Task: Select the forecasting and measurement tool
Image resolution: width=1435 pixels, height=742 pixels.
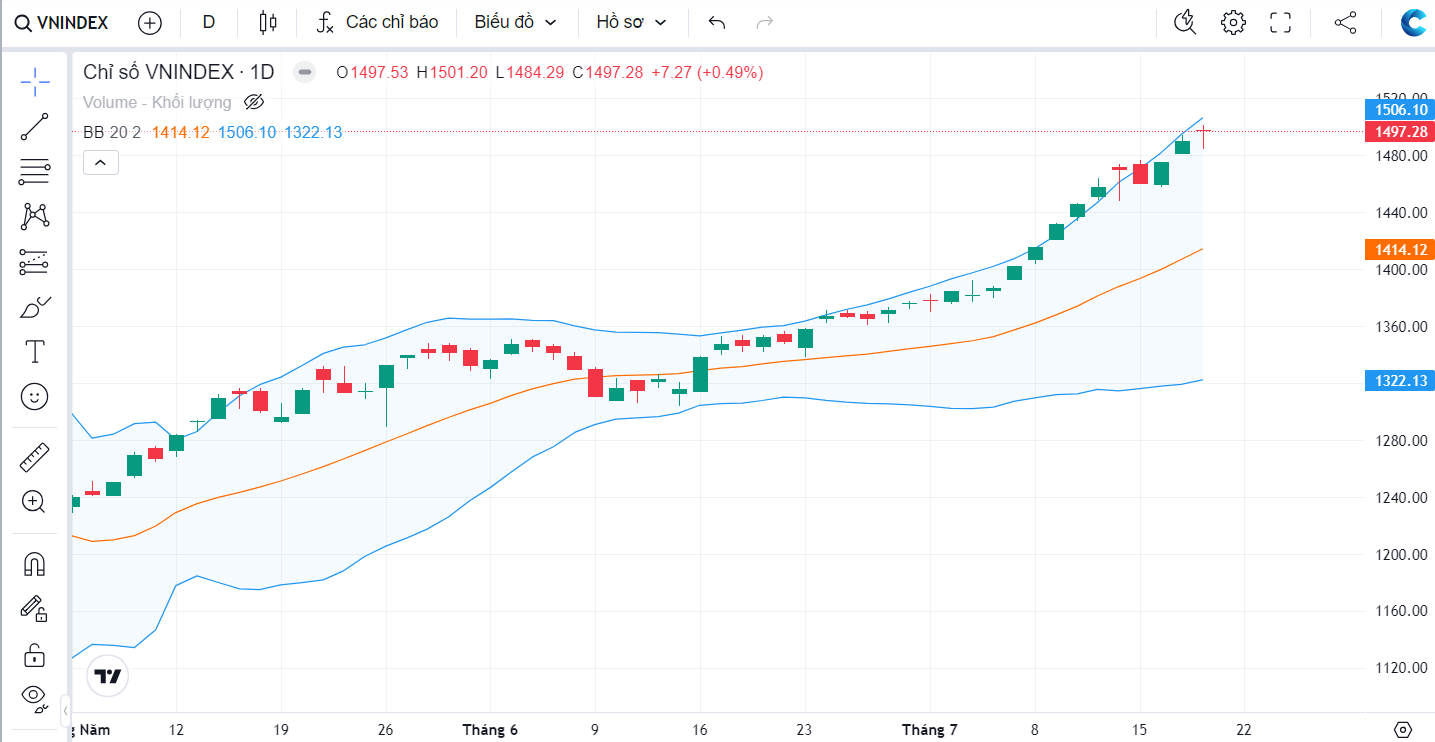Action: [x=35, y=262]
